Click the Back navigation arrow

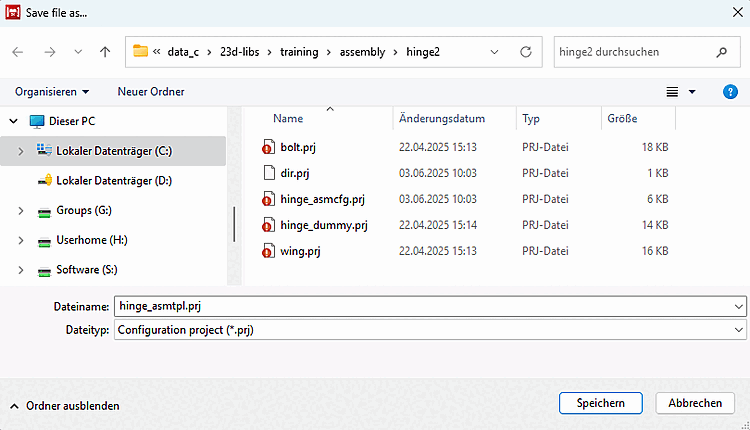click(17, 52)
